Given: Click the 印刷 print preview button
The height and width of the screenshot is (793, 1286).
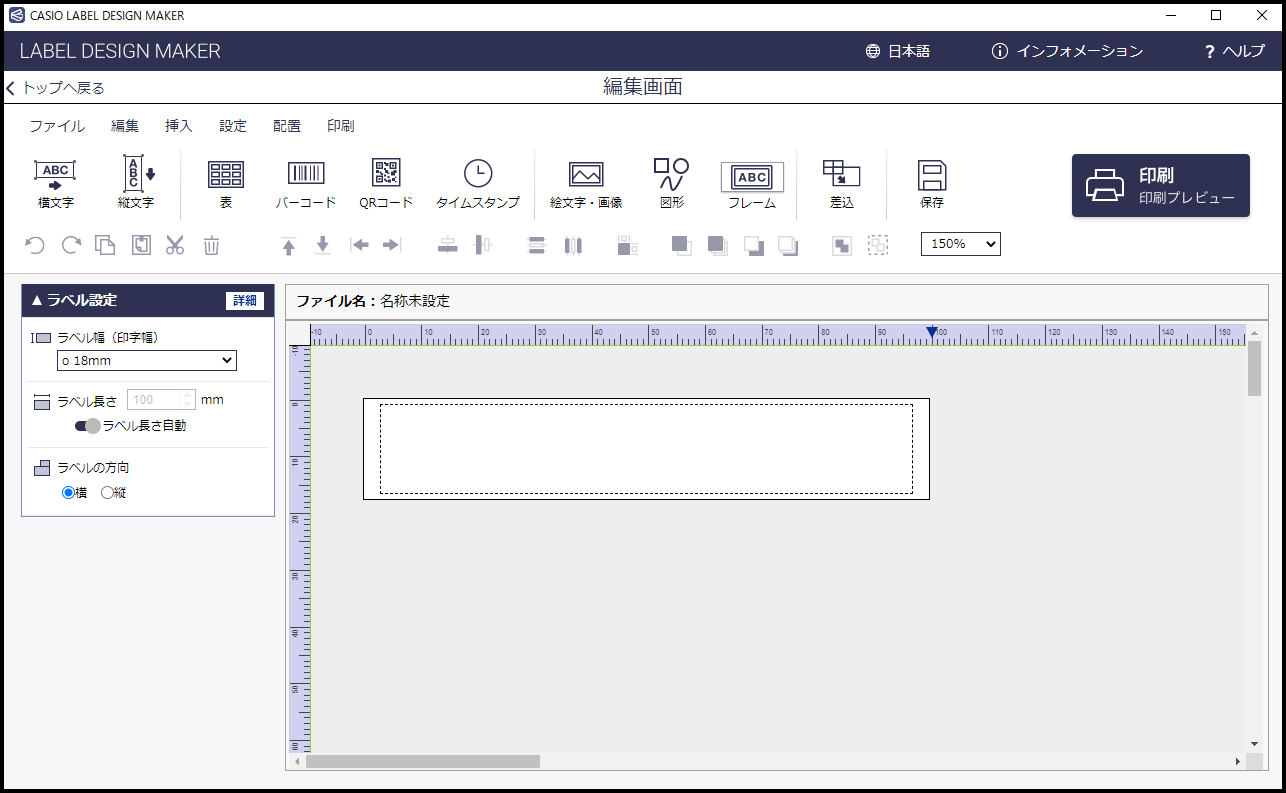Looking at the screenshot, I should (1161, 186).
